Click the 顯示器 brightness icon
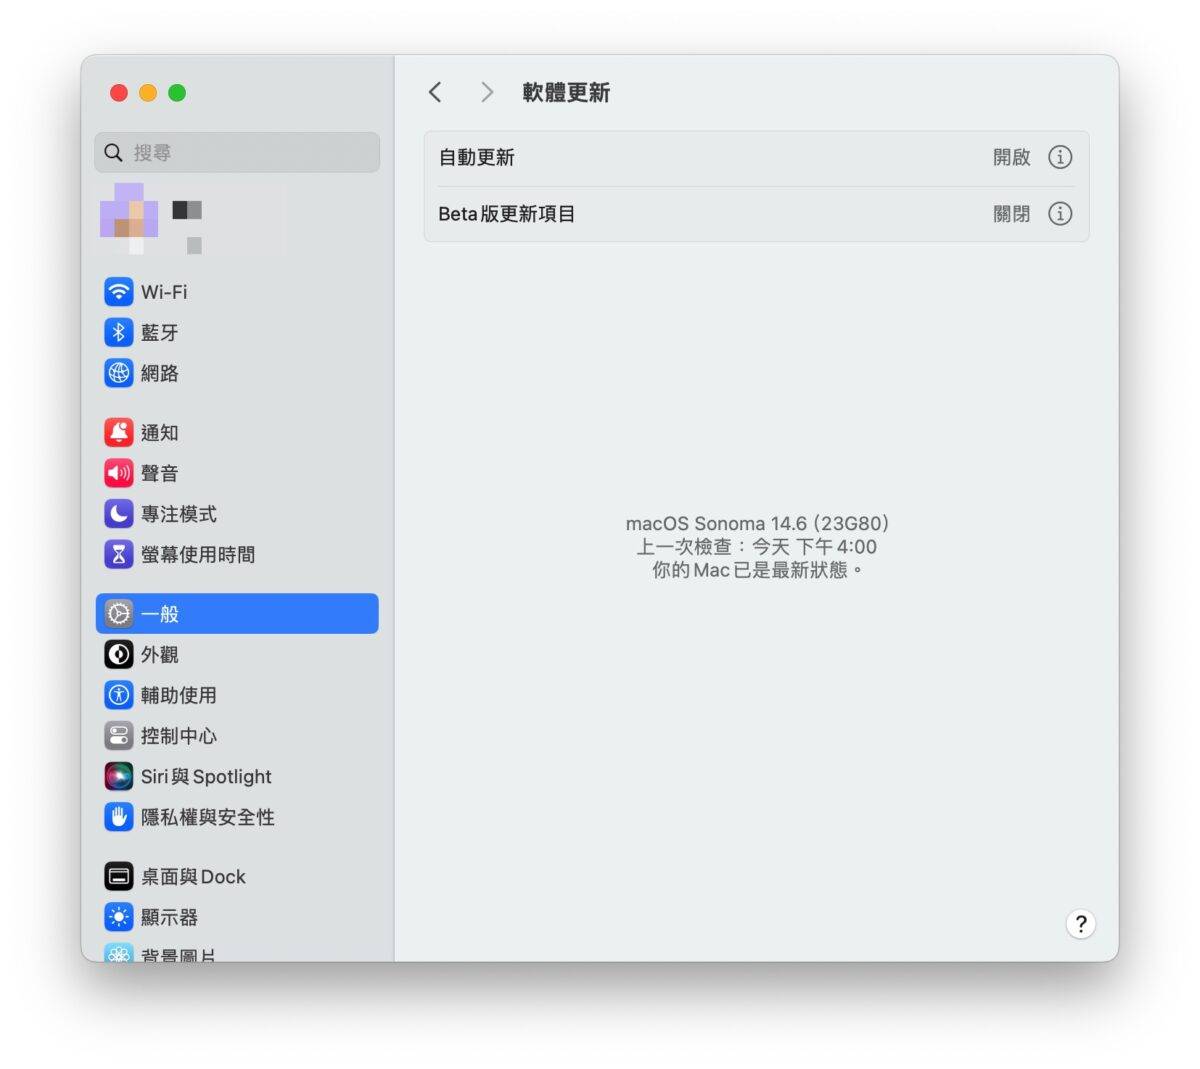The height and width of the screenshot is (1069, 1200). [x=119, y=917]
